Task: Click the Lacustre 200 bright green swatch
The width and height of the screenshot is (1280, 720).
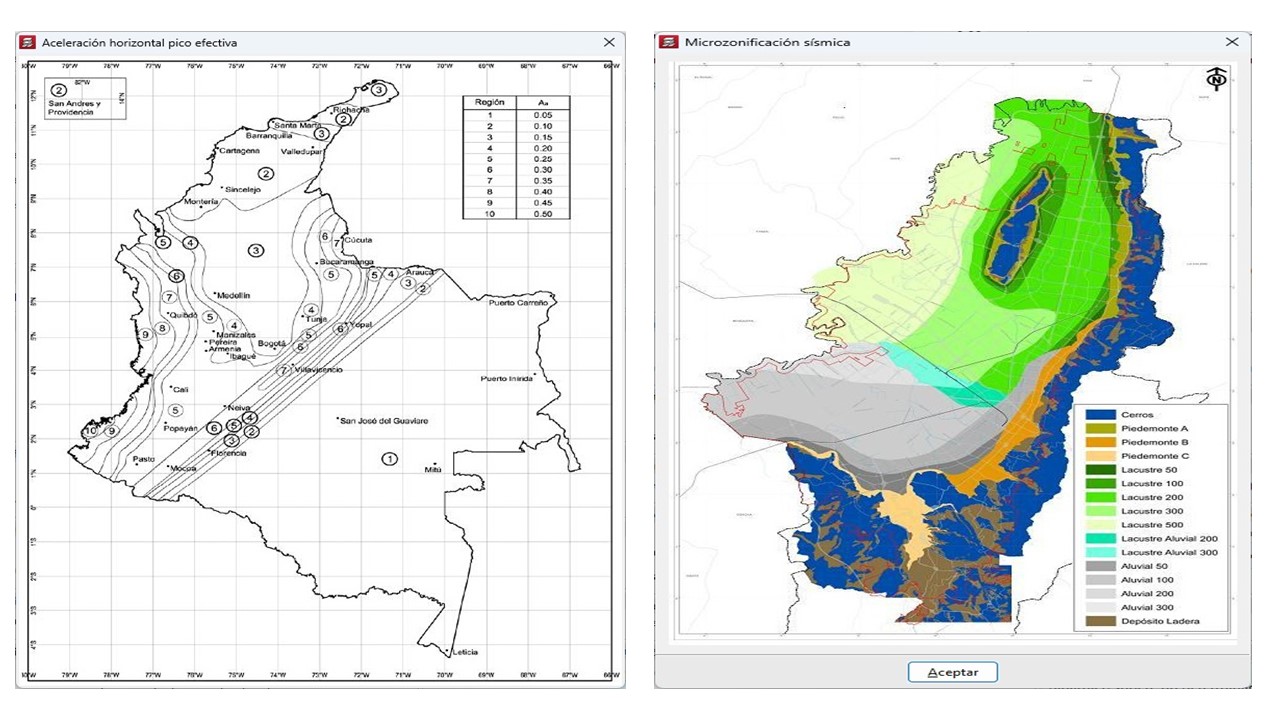Action: [1100, 497]
